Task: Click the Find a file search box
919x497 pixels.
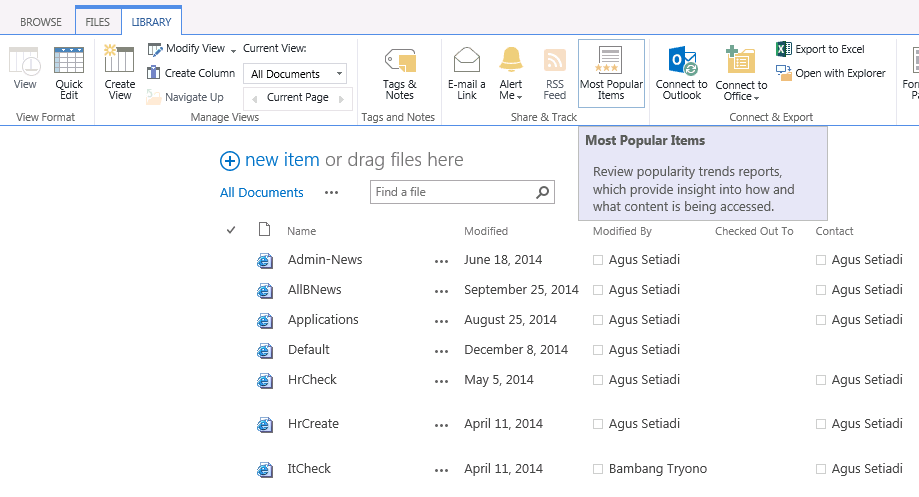Action: (453, 192)
